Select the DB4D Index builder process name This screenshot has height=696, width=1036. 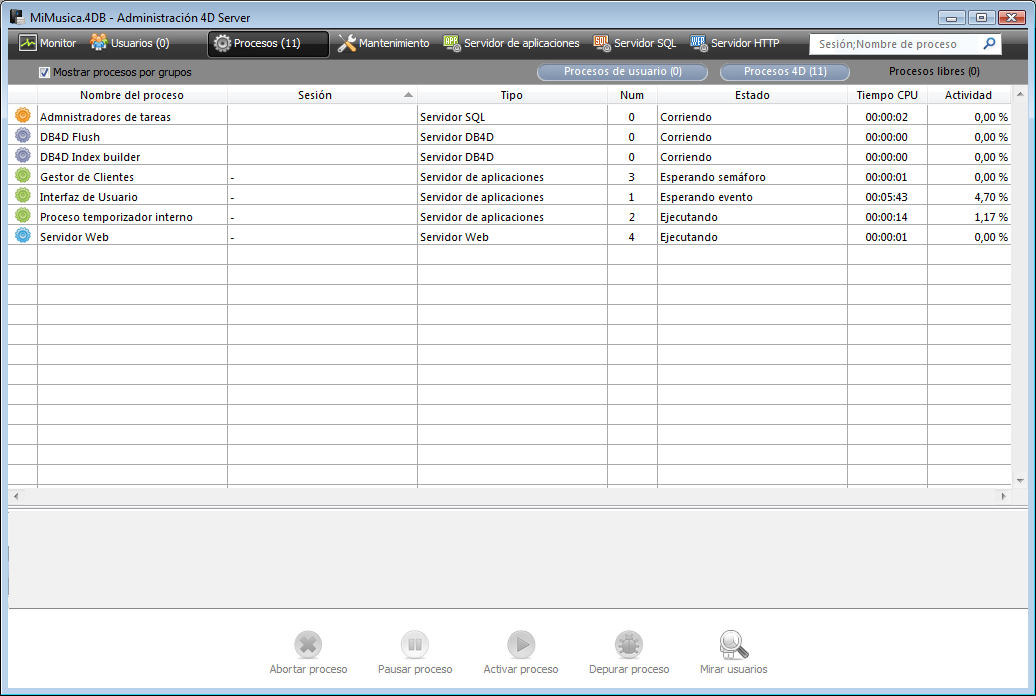90,157
